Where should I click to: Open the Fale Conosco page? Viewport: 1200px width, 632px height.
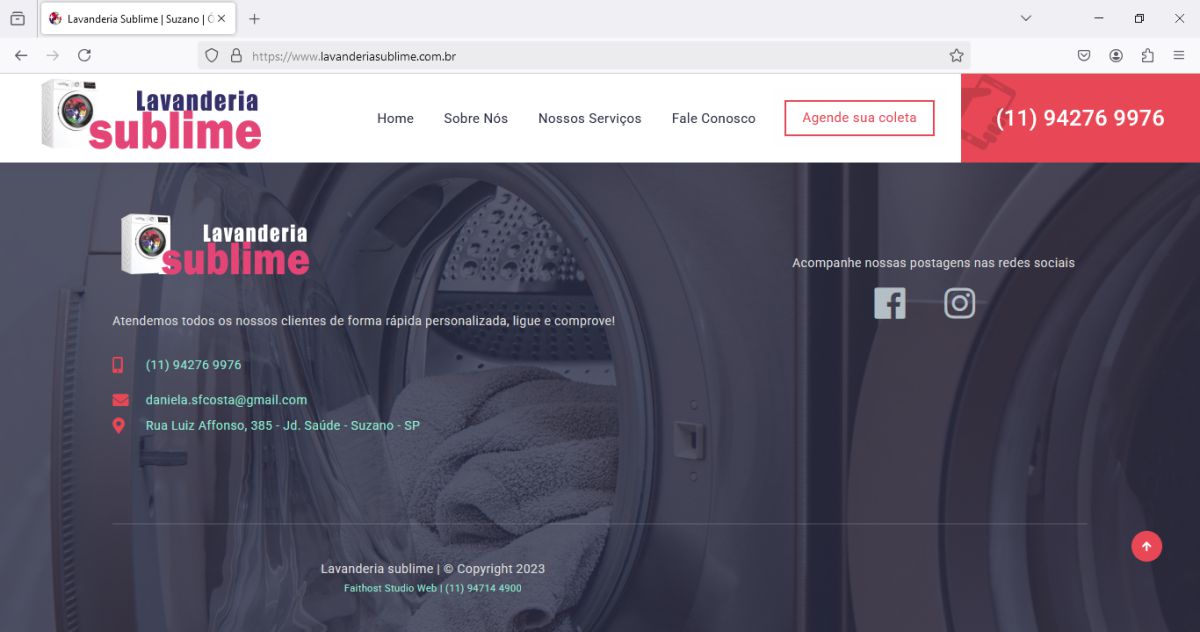713,118
